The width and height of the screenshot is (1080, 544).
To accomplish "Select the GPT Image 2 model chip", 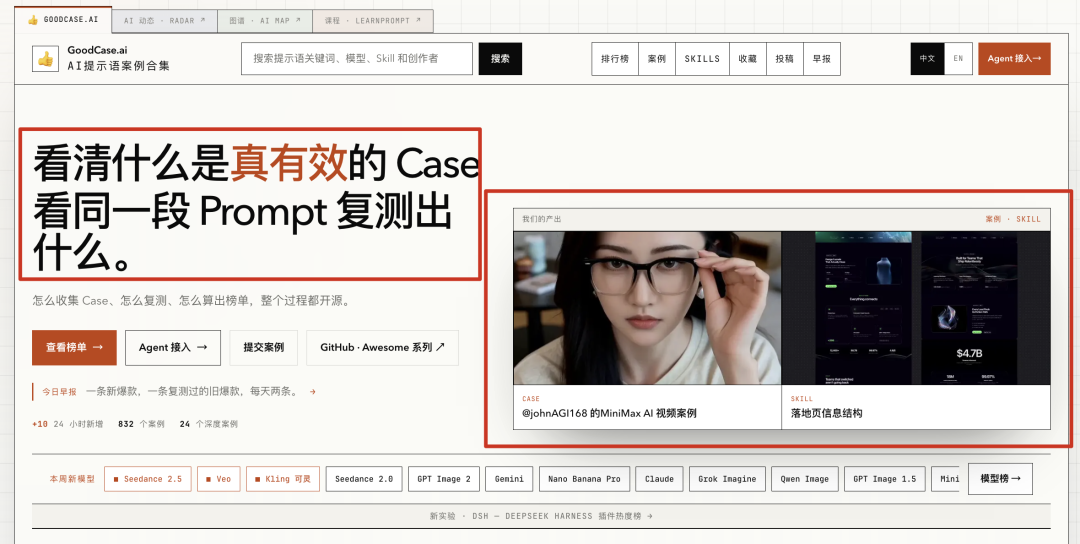I will [x=444, y=479].
